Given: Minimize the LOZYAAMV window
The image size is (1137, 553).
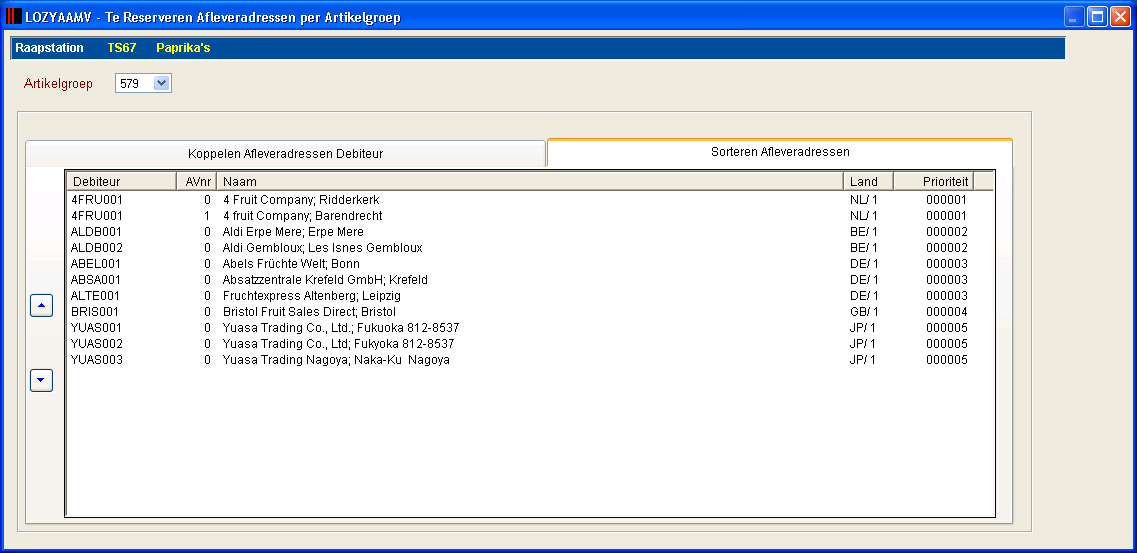Looking at the screenshot, I should pyautogui.click(x=1074, y=17).
